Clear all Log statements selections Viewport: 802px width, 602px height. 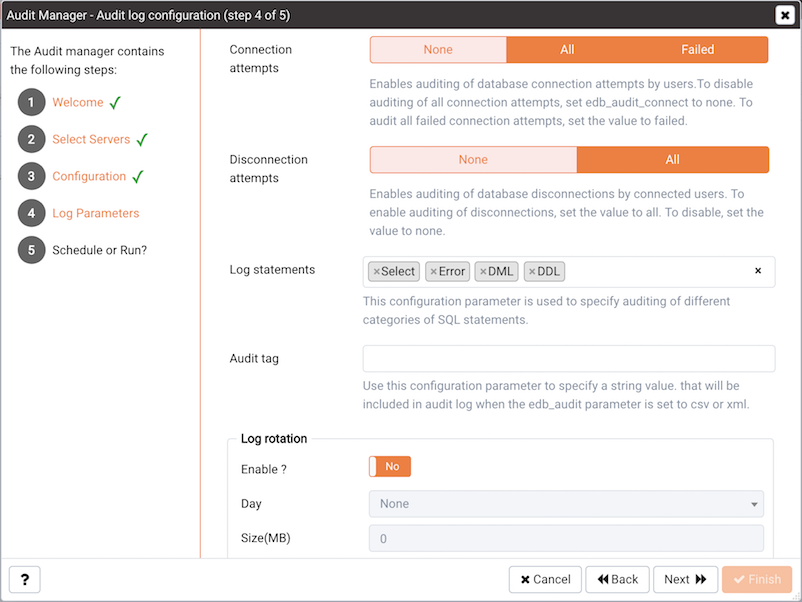pyautogui.click(x=758, y=271)
